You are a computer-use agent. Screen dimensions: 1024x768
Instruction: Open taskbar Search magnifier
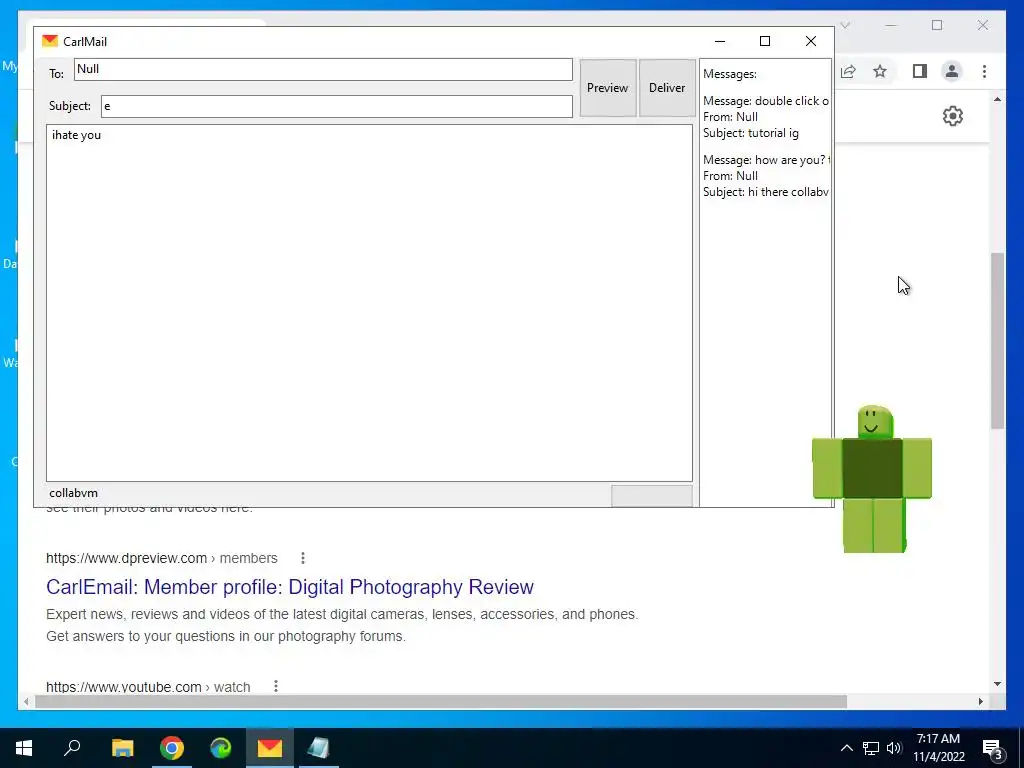[72, 748]
